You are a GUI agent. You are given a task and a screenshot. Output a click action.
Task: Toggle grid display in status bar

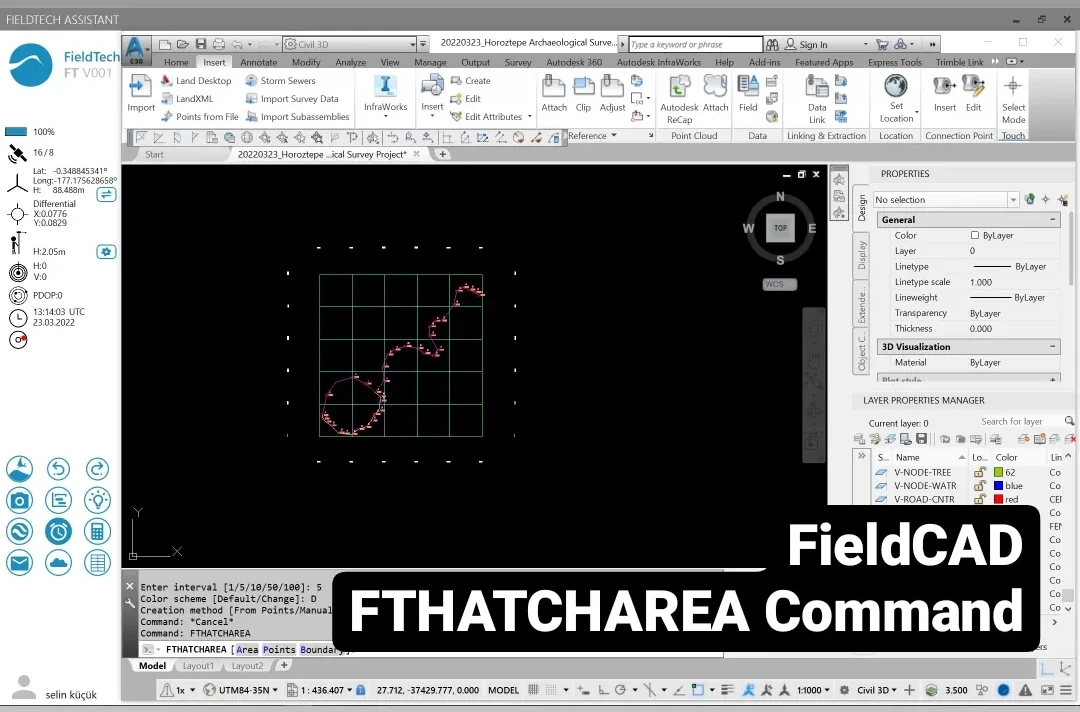coord(533,690)
